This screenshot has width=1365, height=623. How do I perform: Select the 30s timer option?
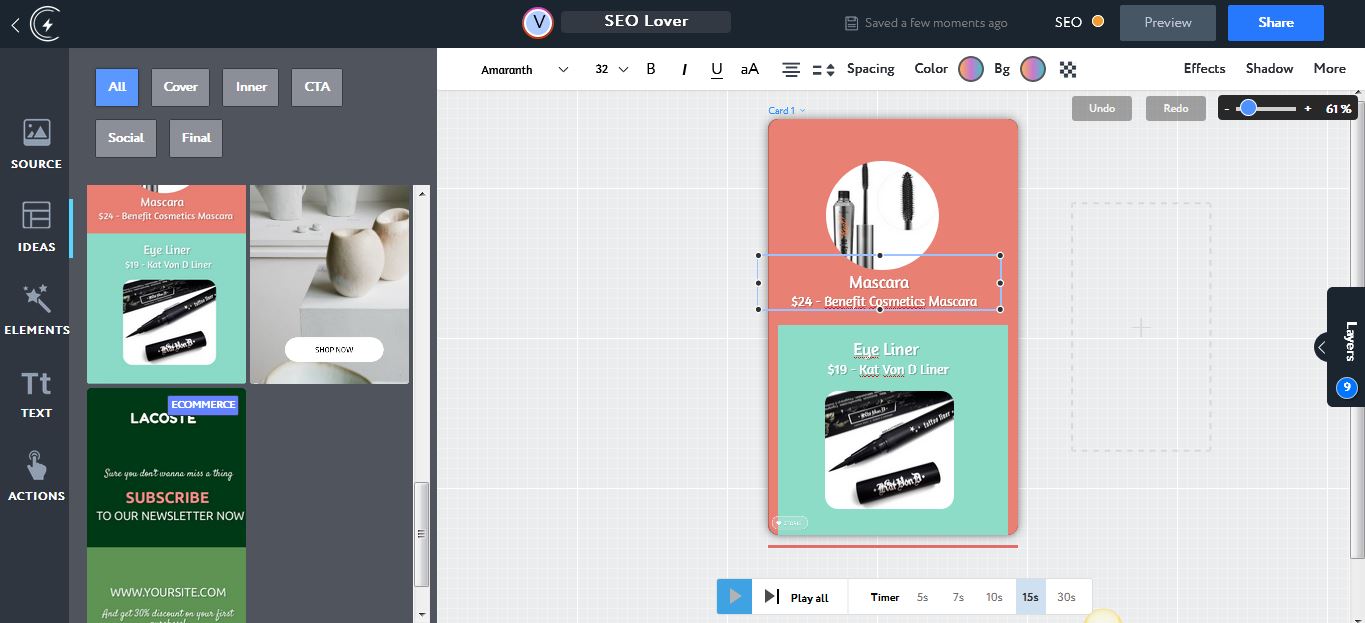(1066, 597)
